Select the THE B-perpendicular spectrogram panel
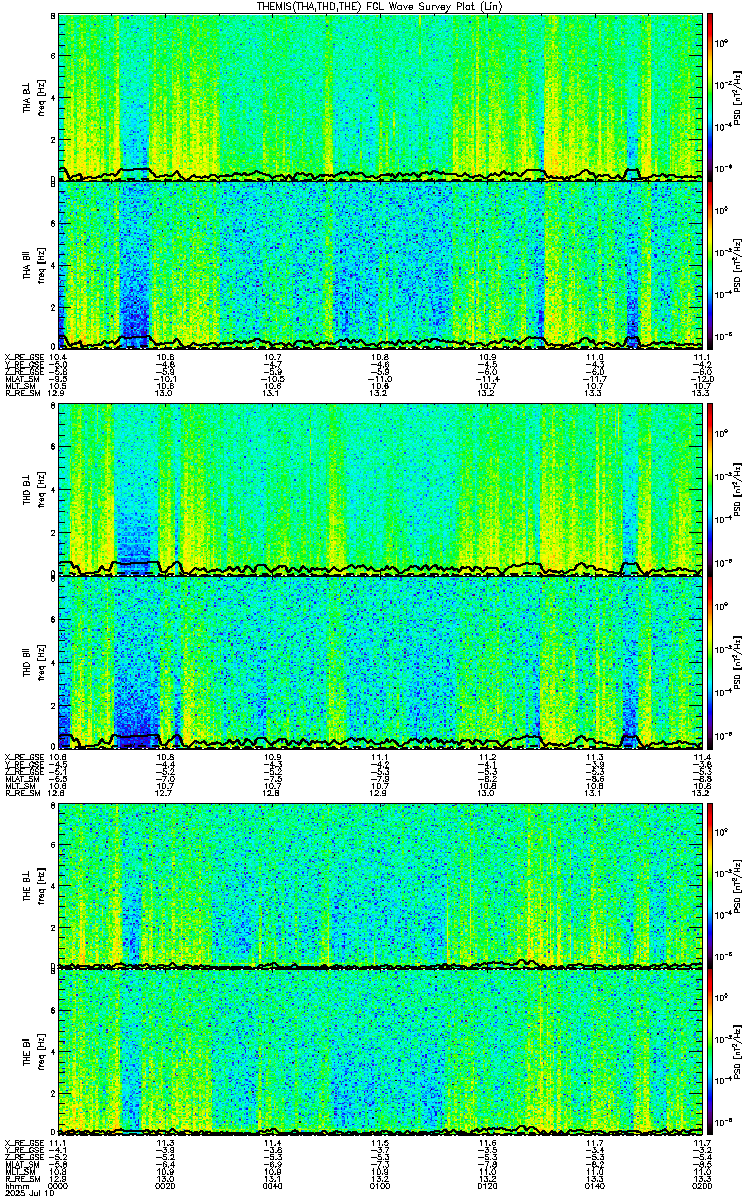The width and height of the screenshot is (750, 1200). [x=379, y=884]
